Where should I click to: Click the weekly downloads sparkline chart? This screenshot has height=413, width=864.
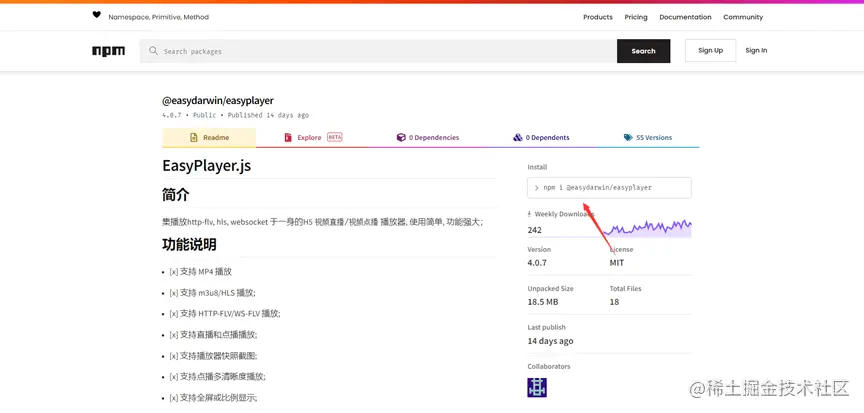[647, 228]
